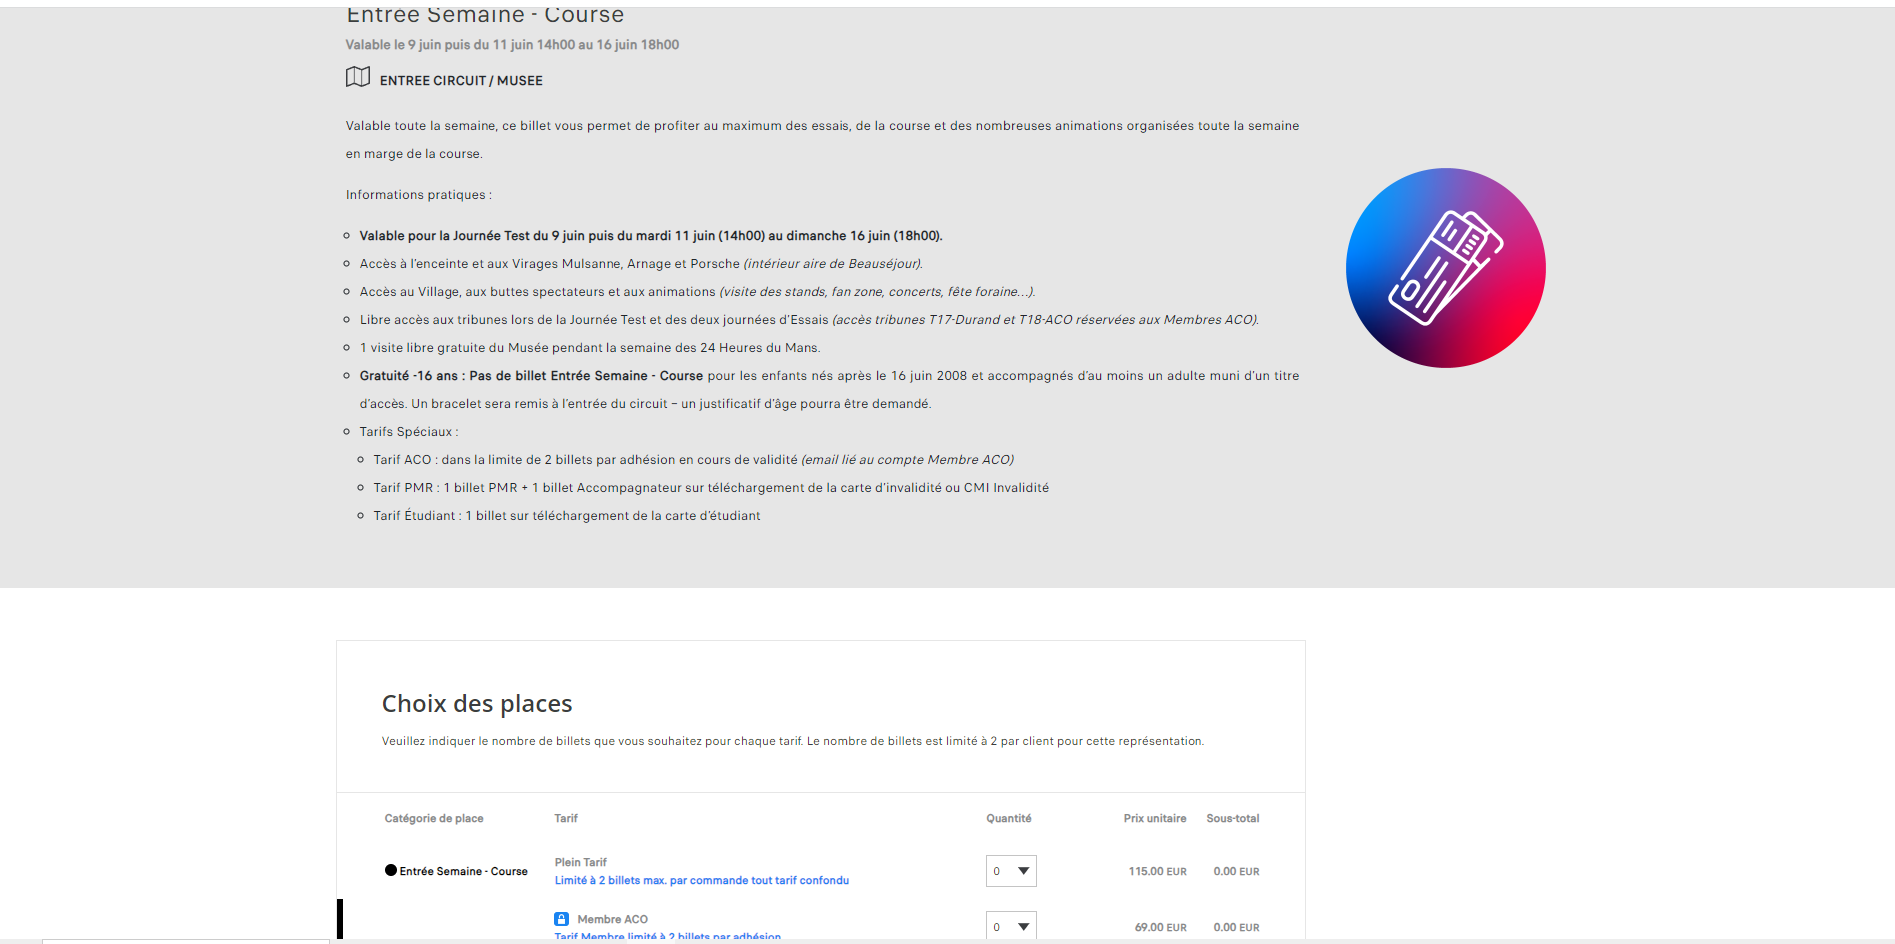Click the 'Tarif Étudiant' sub-bullet line
Image resolution: width=1895 pixels, height=944 pixels.
(567, 516)
